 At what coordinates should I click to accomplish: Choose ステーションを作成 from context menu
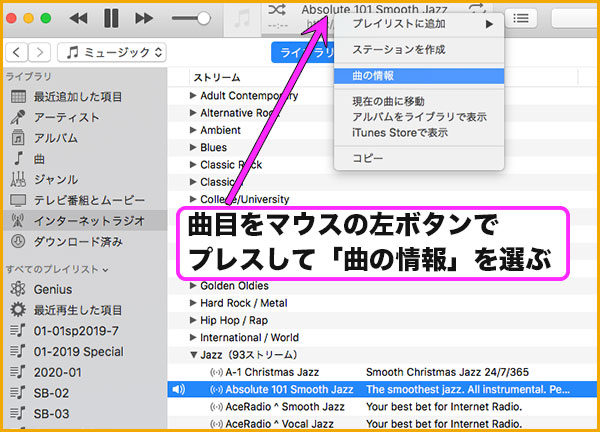click(419, 50)
